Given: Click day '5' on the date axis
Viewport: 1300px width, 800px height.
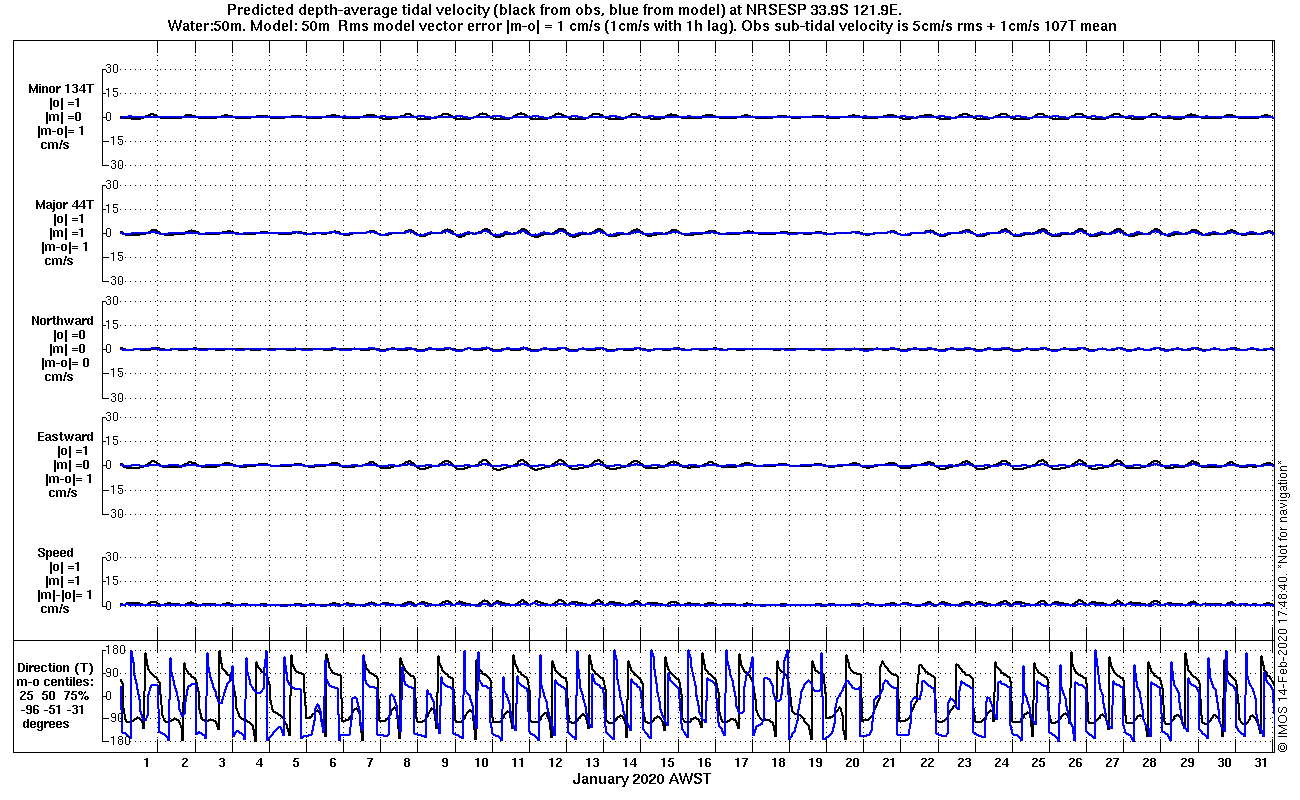Looking at the screenshot, I should click(x=296, y=763).
